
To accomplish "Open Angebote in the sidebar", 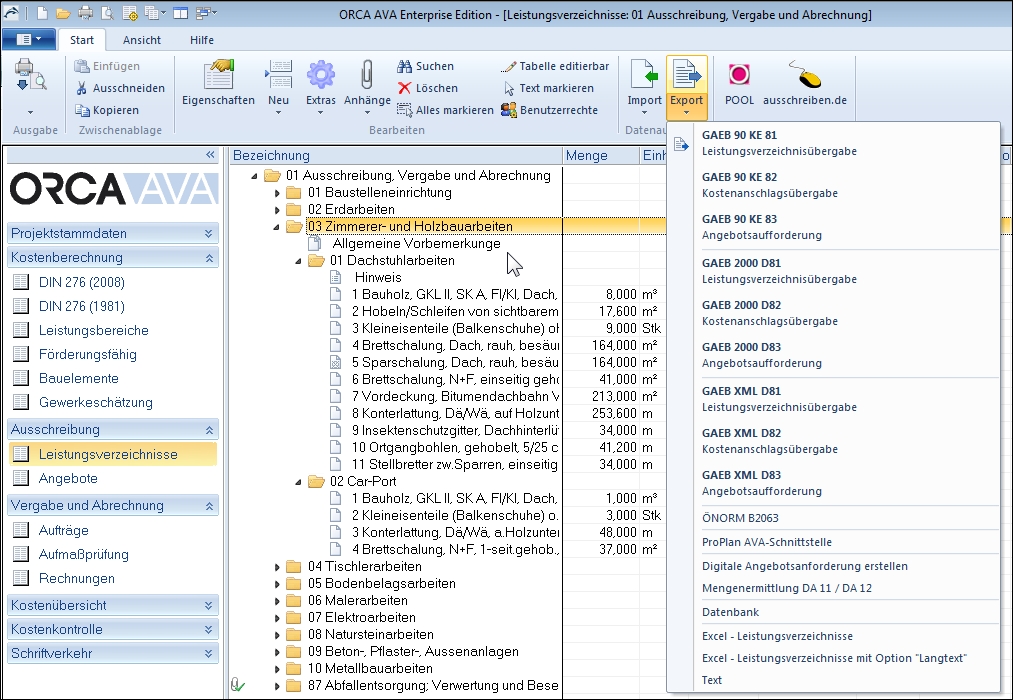I will 68,479.
